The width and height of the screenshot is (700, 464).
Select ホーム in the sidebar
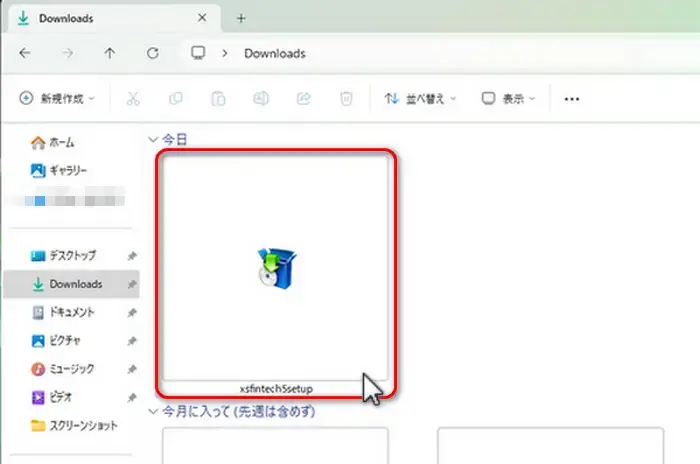pos(52,142)
